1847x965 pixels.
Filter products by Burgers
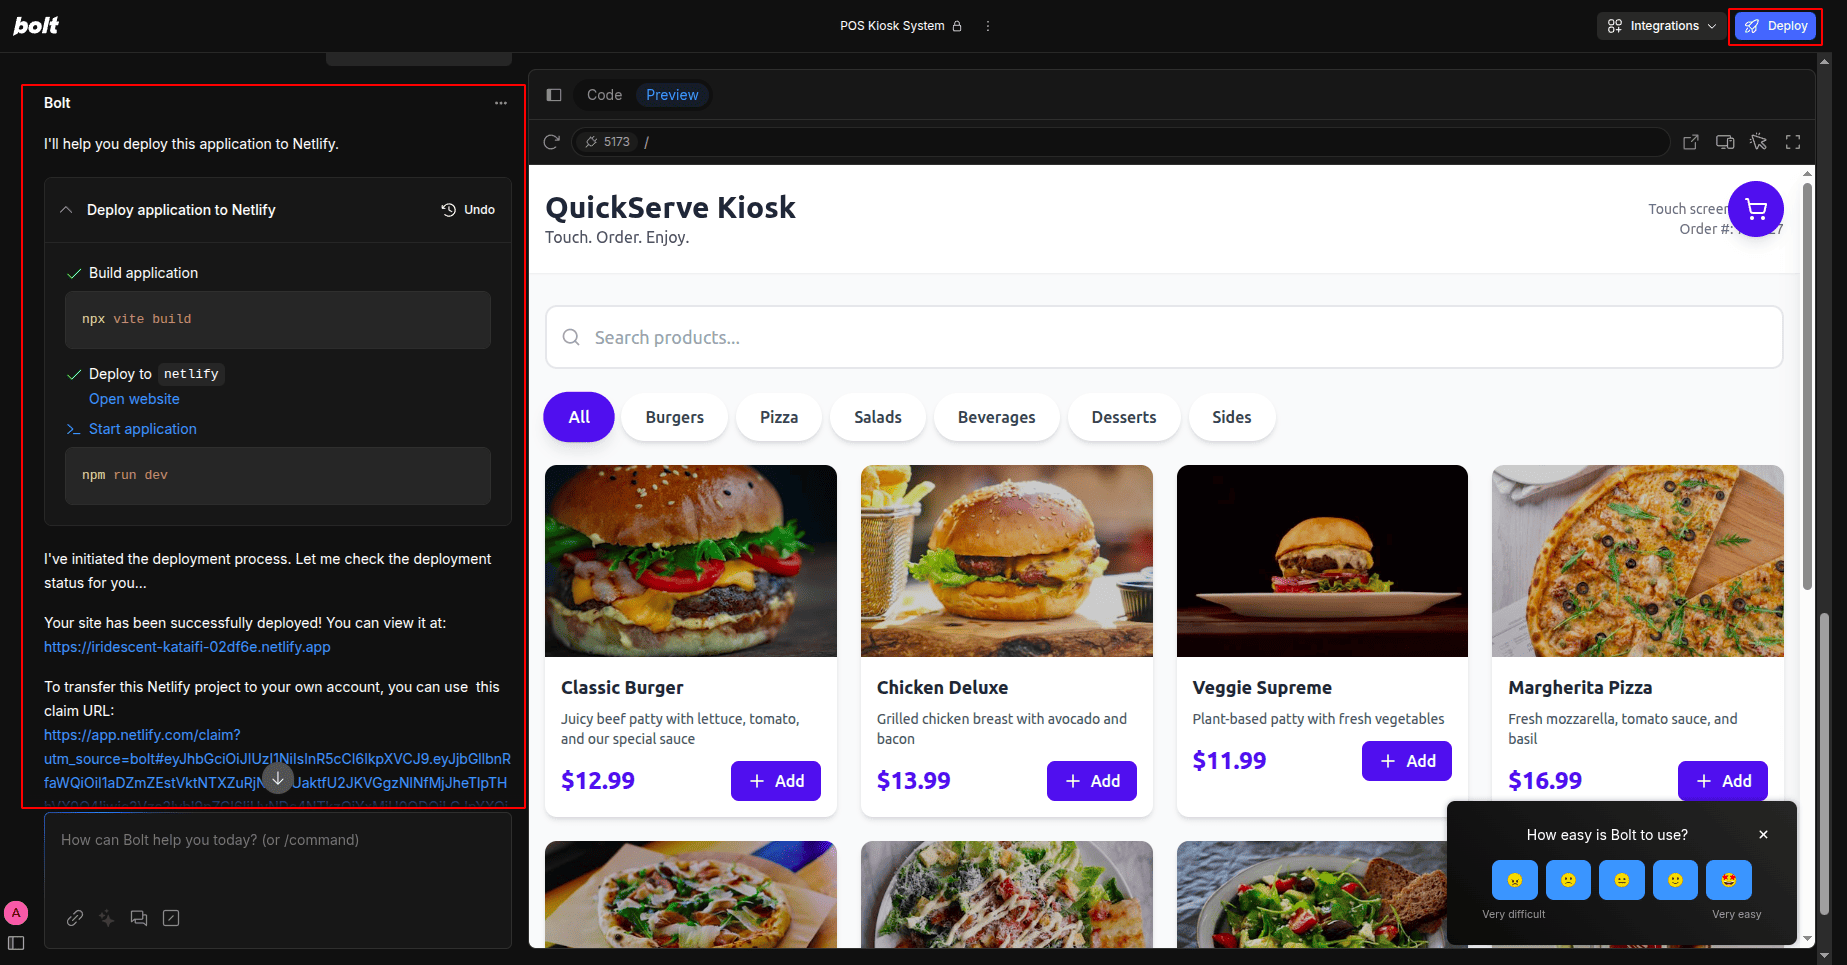[x=675, y=417]
